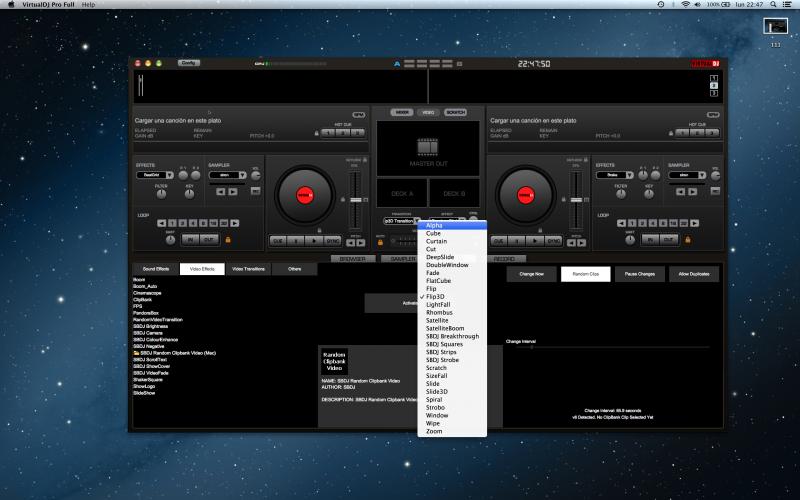Choose the Zoom transition
This screenshot has height=500, width=800.
(452, 431)
